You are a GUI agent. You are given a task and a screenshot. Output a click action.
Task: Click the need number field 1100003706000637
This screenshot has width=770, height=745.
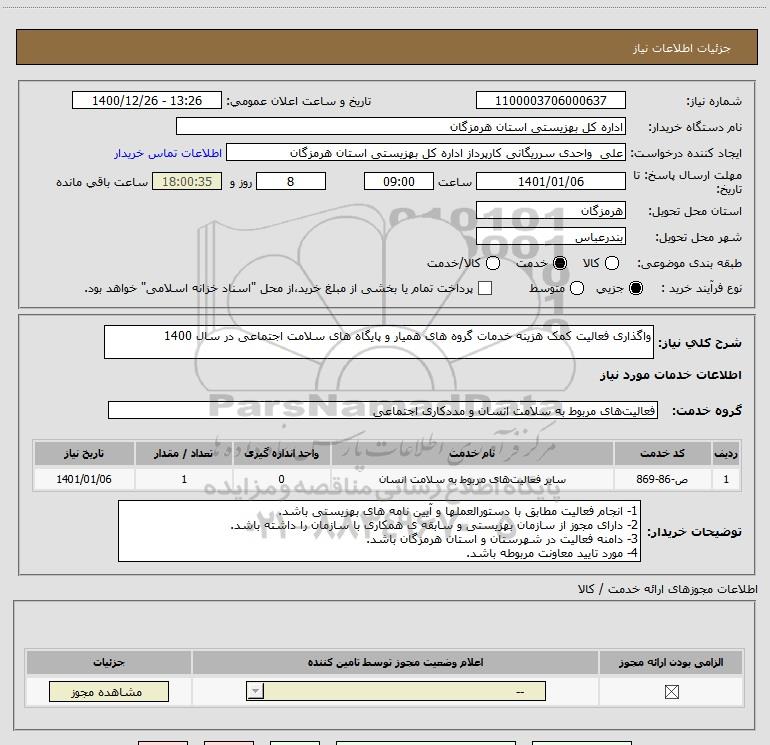click(x=550, y=101)
